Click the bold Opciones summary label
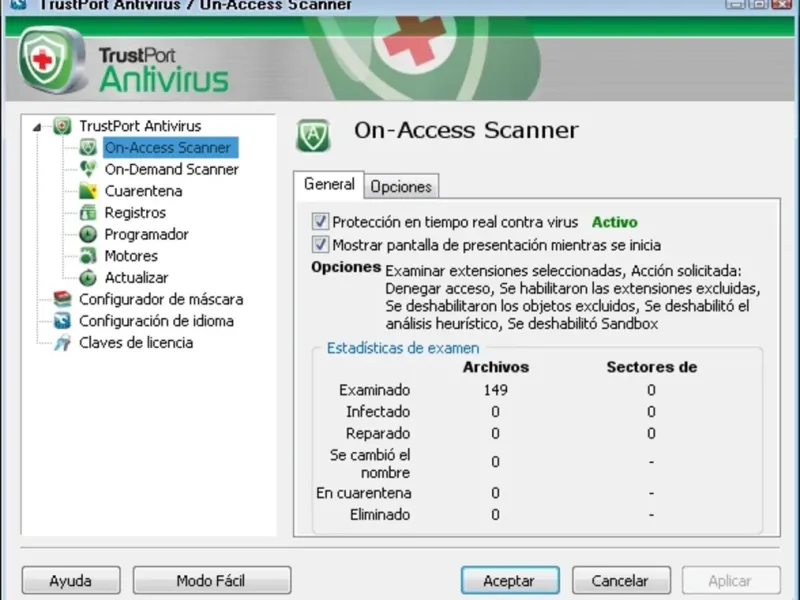This screenshot has width=800, height=600. click(346, 267)
